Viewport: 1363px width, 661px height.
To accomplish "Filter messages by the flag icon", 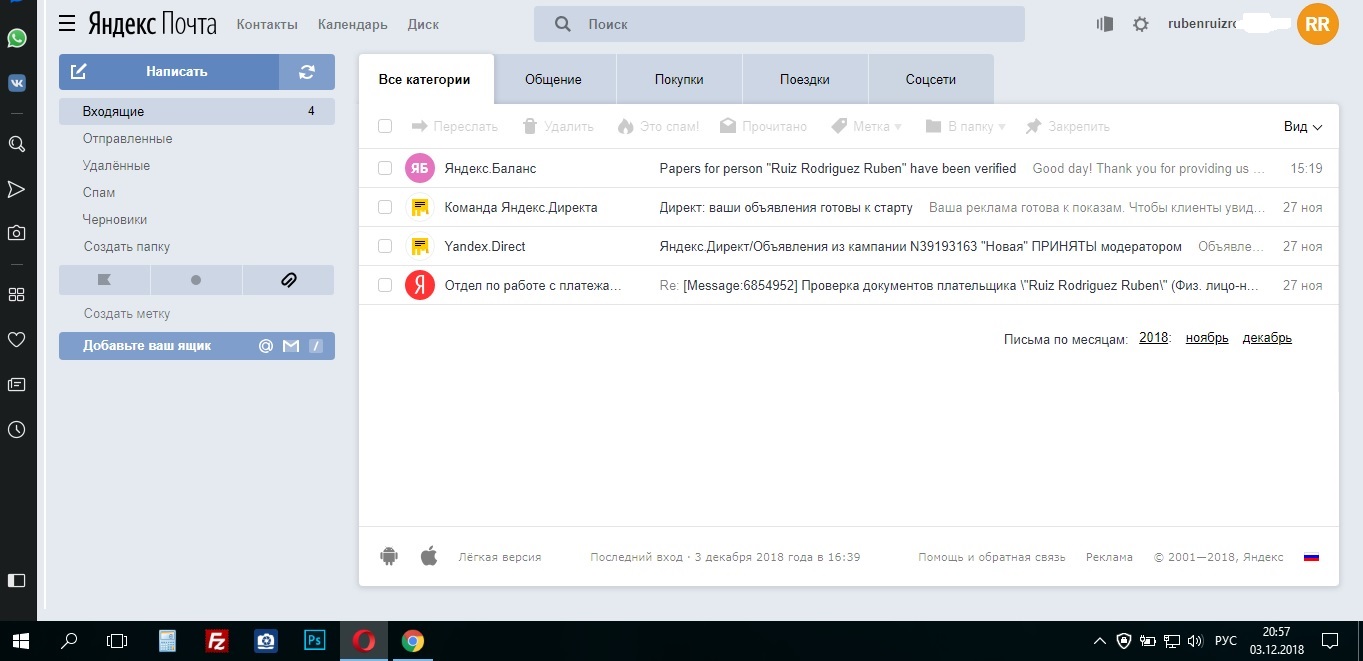I will click(104, 280).
